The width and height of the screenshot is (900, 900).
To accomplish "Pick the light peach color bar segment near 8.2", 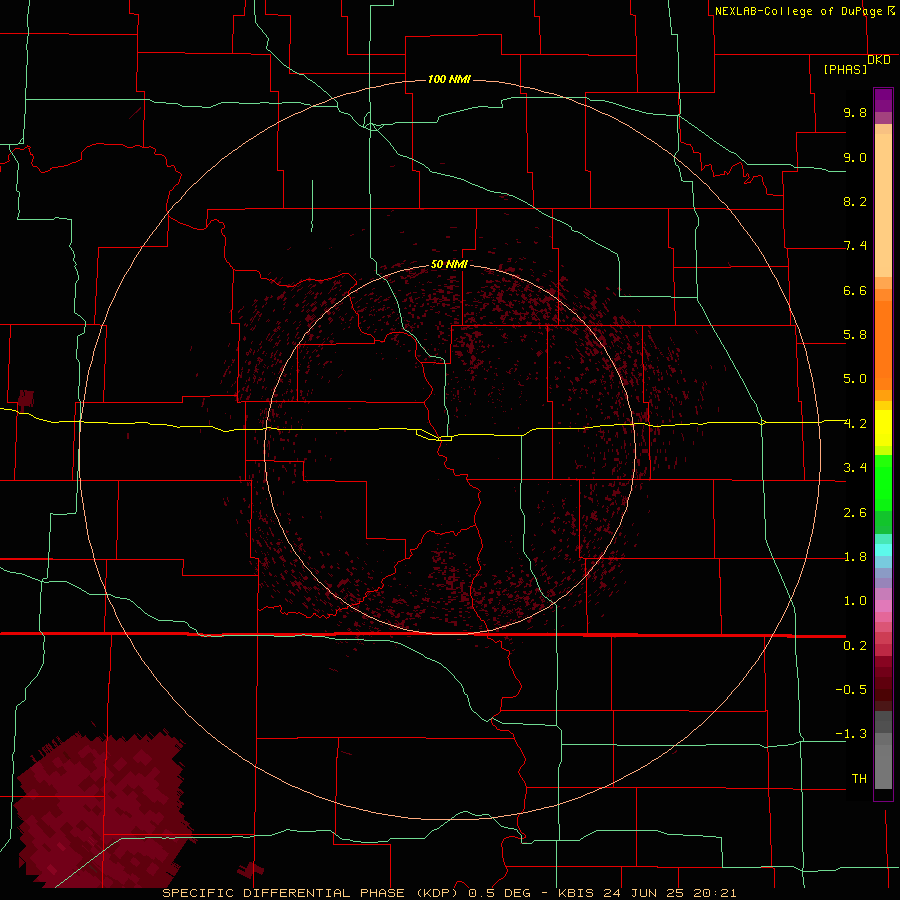I will (x=883, y=204).
